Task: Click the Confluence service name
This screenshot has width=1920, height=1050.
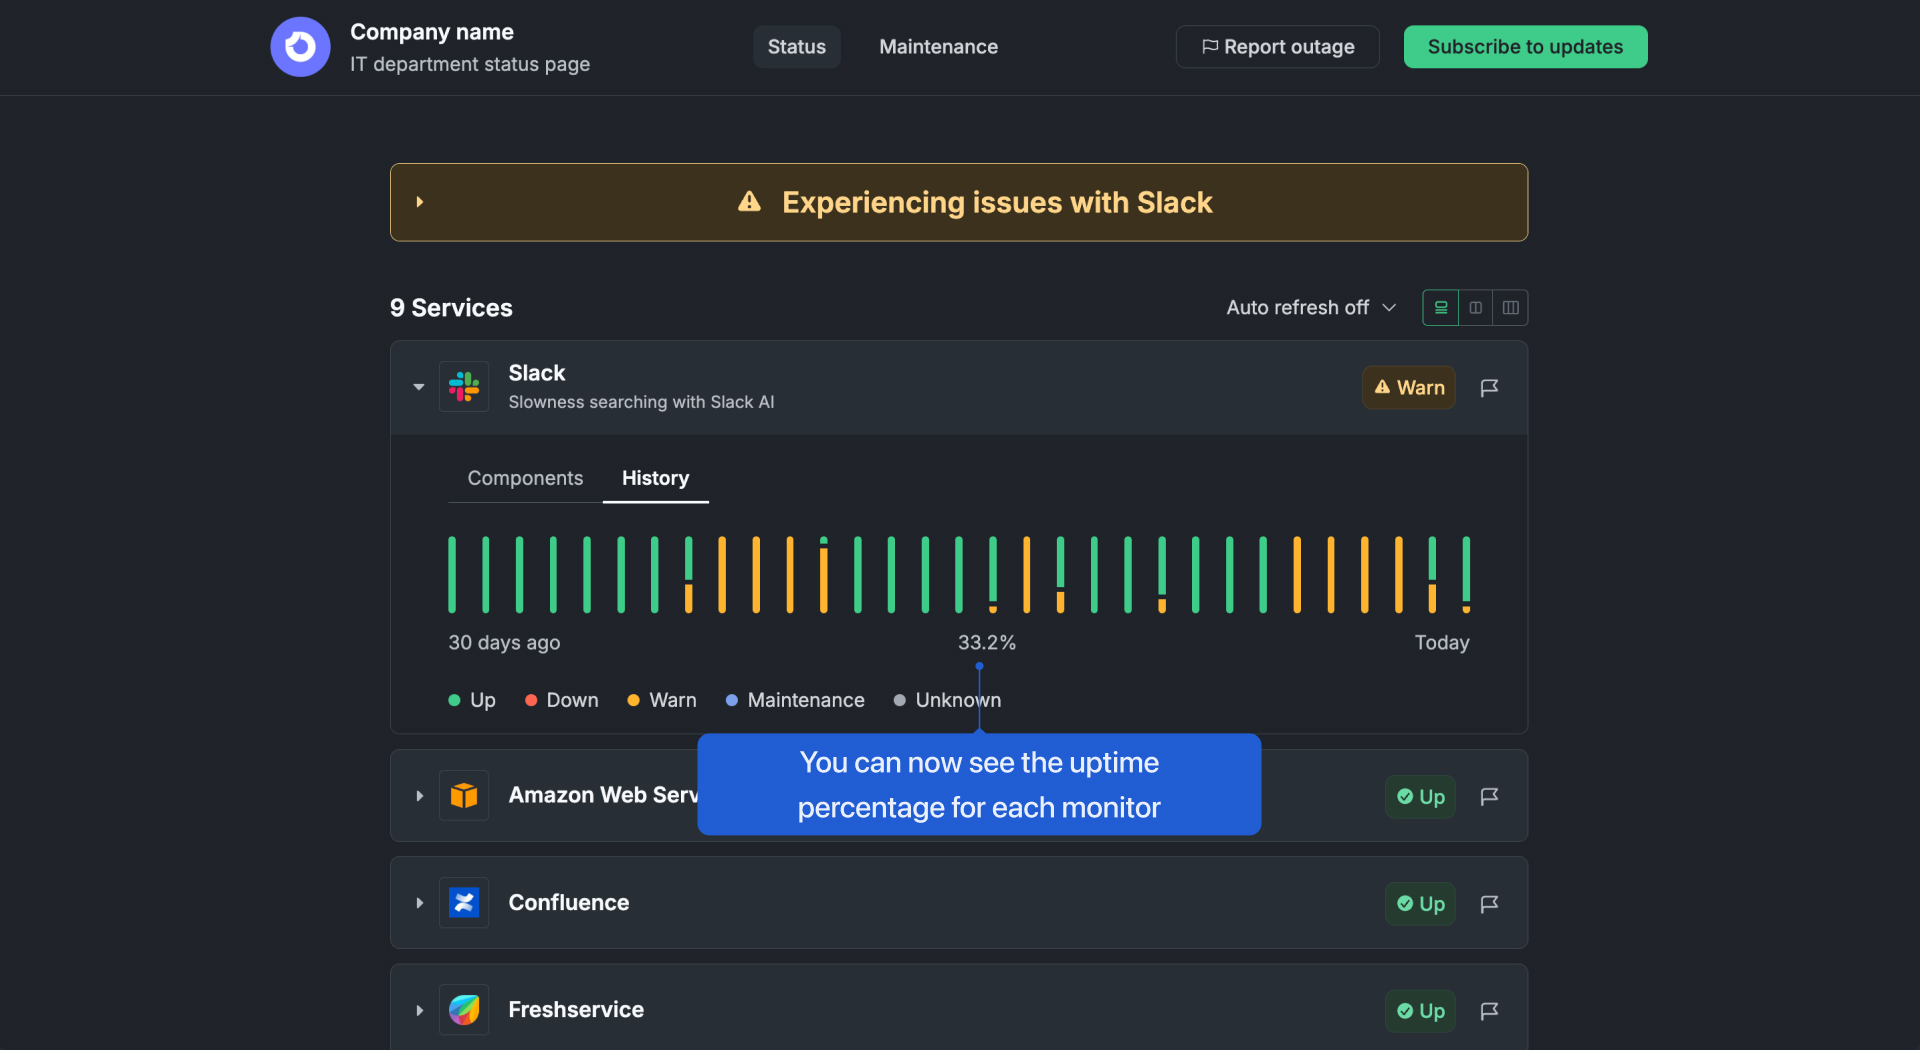Action: [568, 903]
